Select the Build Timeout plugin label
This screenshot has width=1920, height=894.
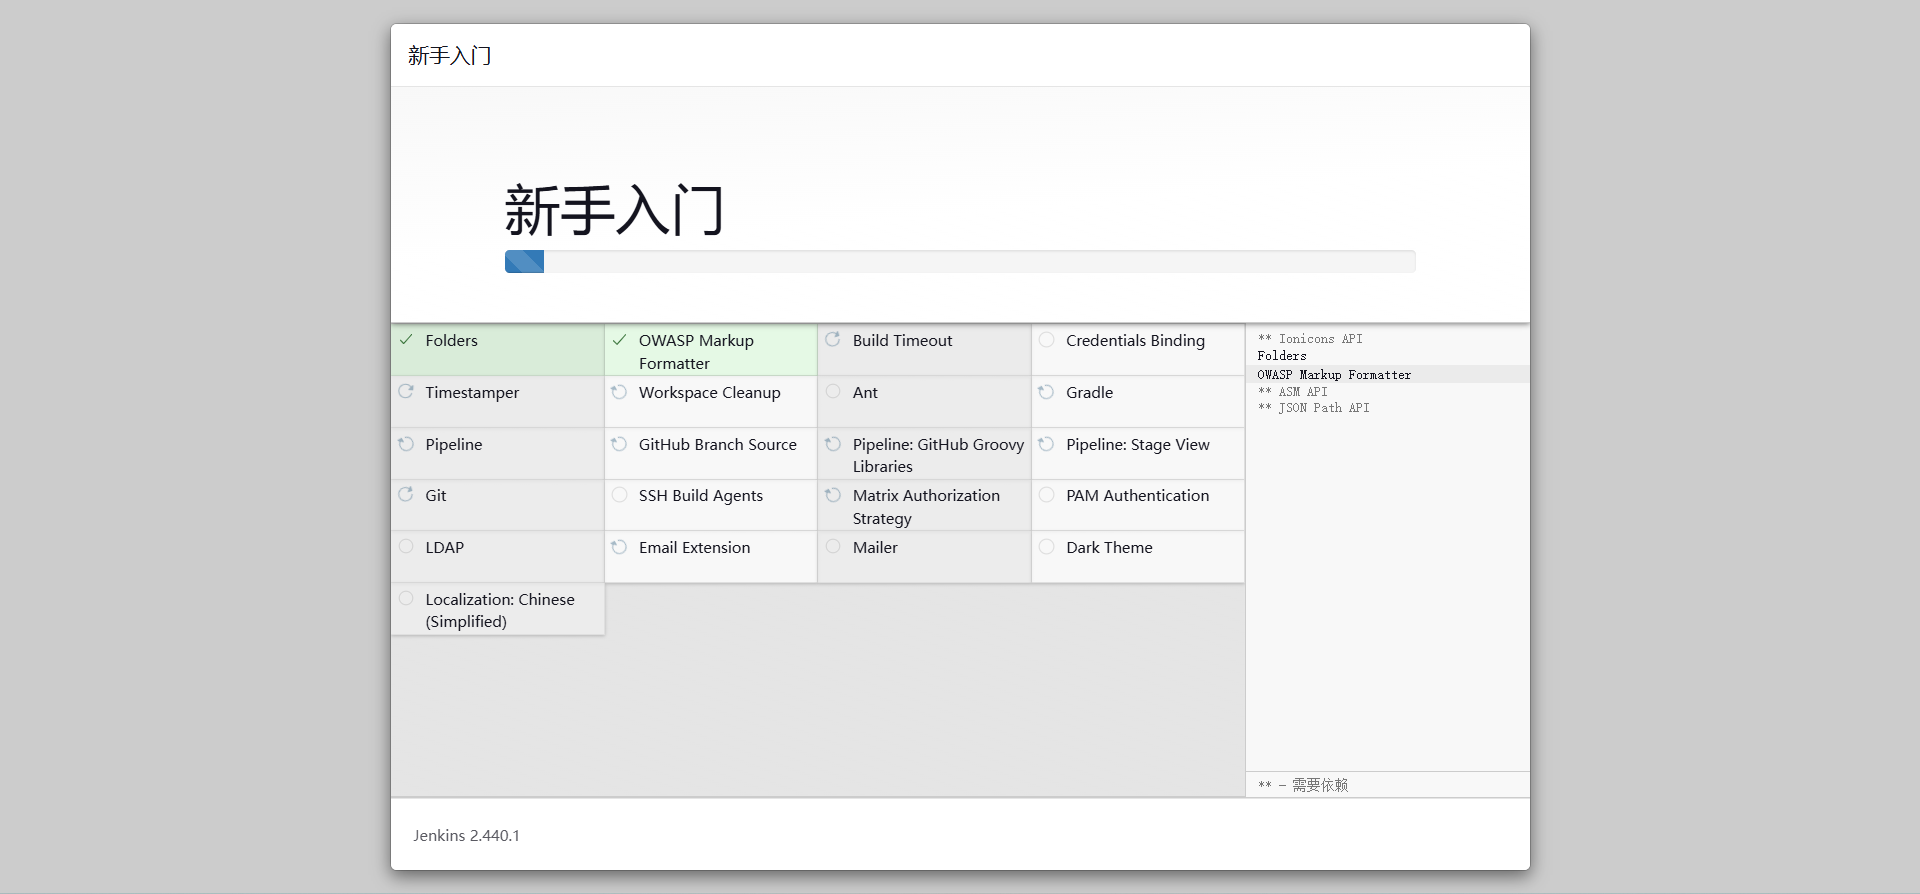[902, 341]
